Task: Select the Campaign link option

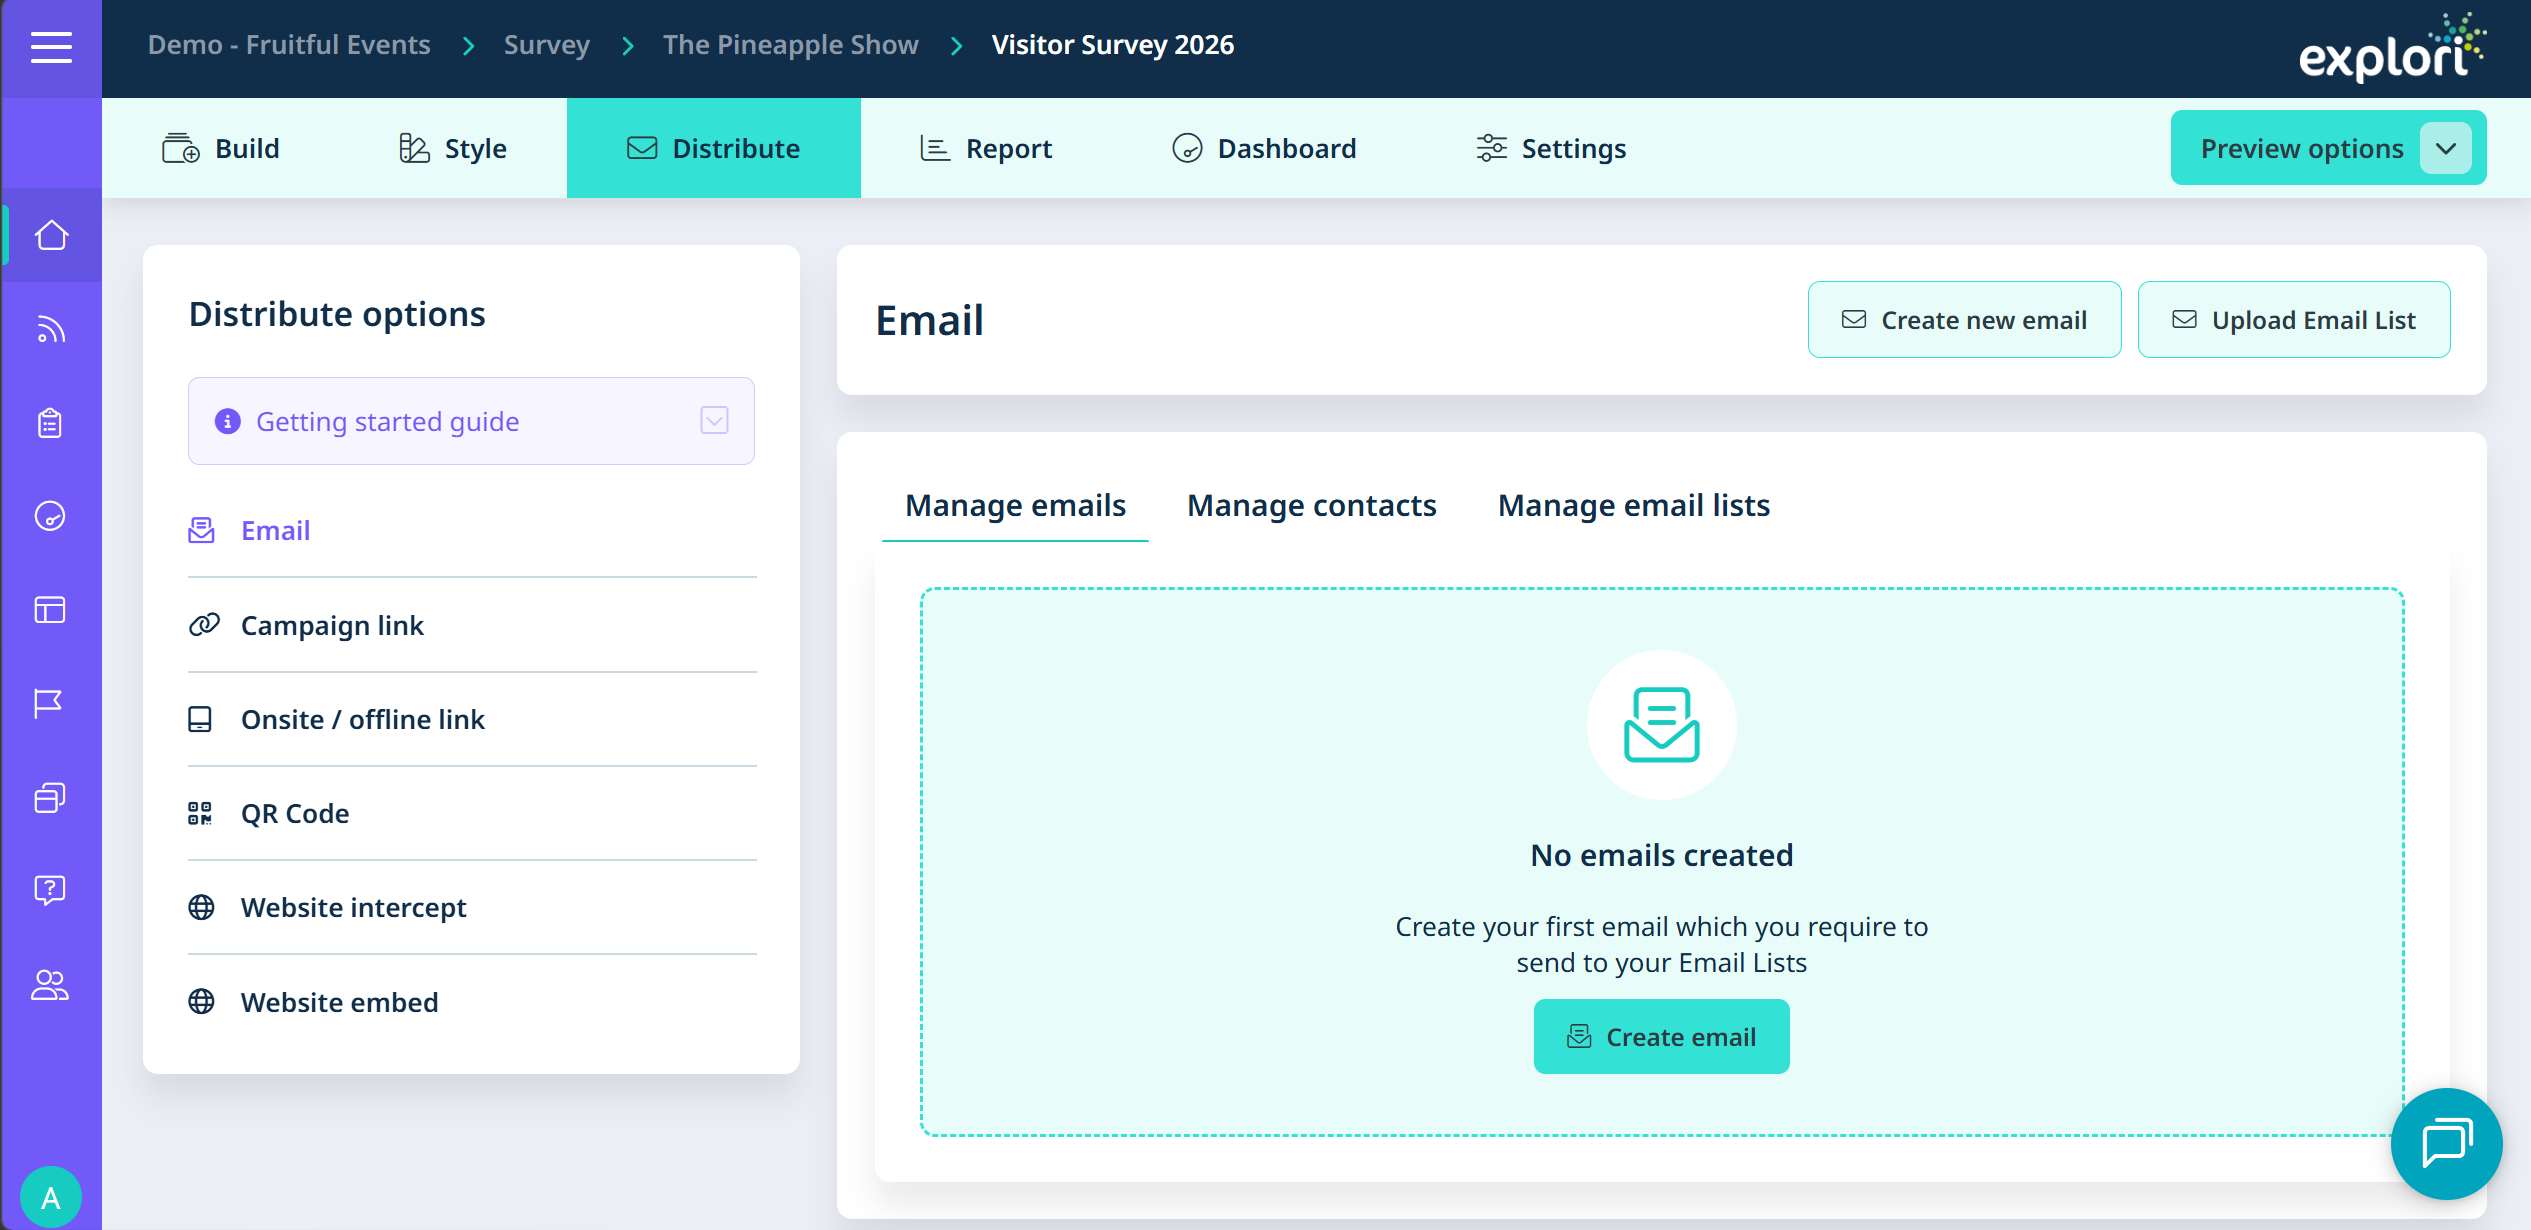Action: [332, 625]
